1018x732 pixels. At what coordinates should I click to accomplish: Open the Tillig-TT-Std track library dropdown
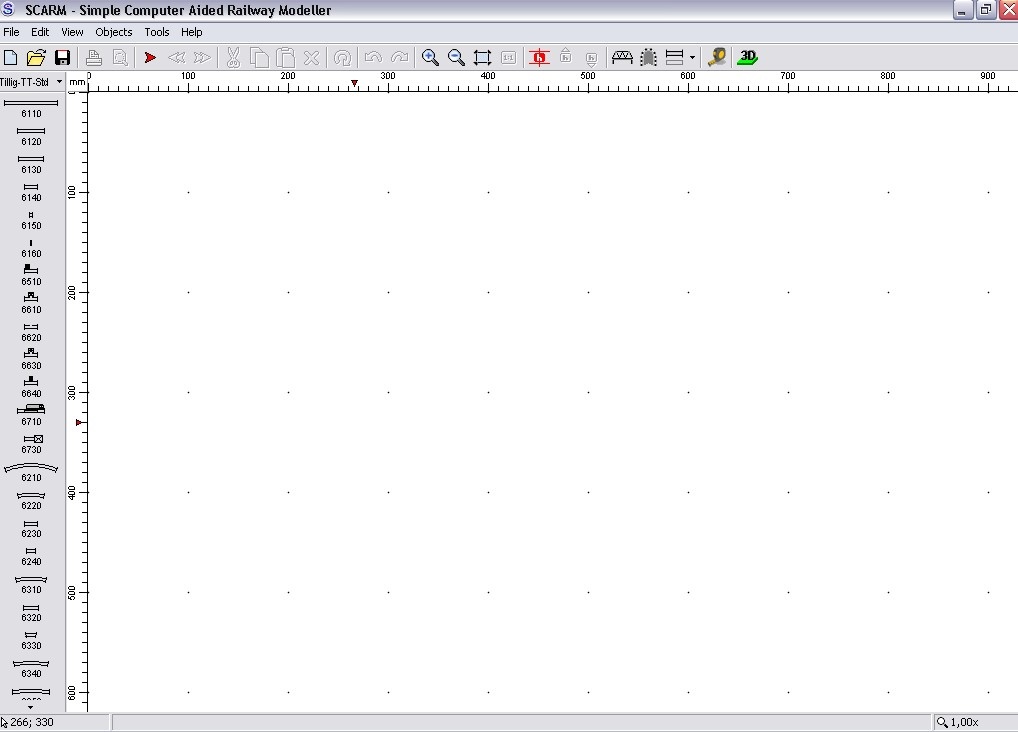coord(32,82)
